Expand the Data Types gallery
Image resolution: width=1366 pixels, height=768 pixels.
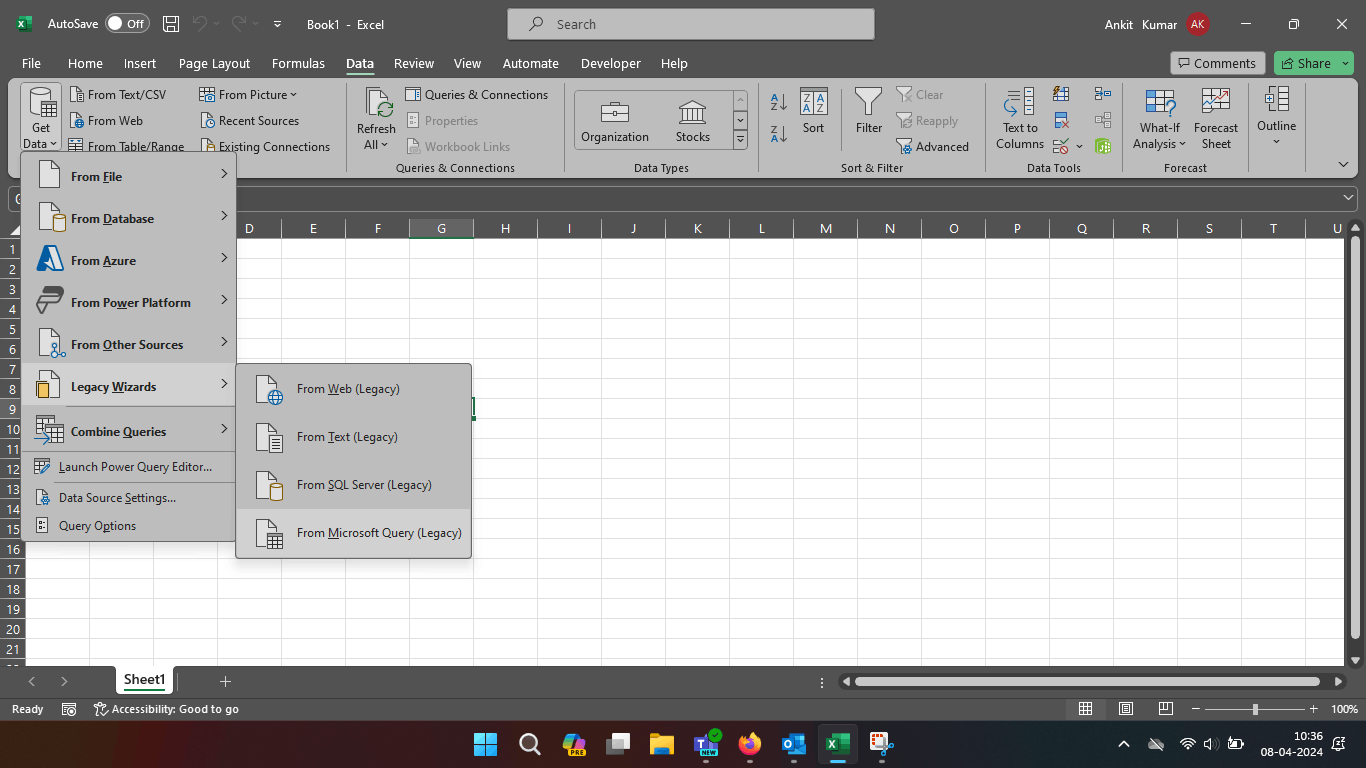point(740,140)
